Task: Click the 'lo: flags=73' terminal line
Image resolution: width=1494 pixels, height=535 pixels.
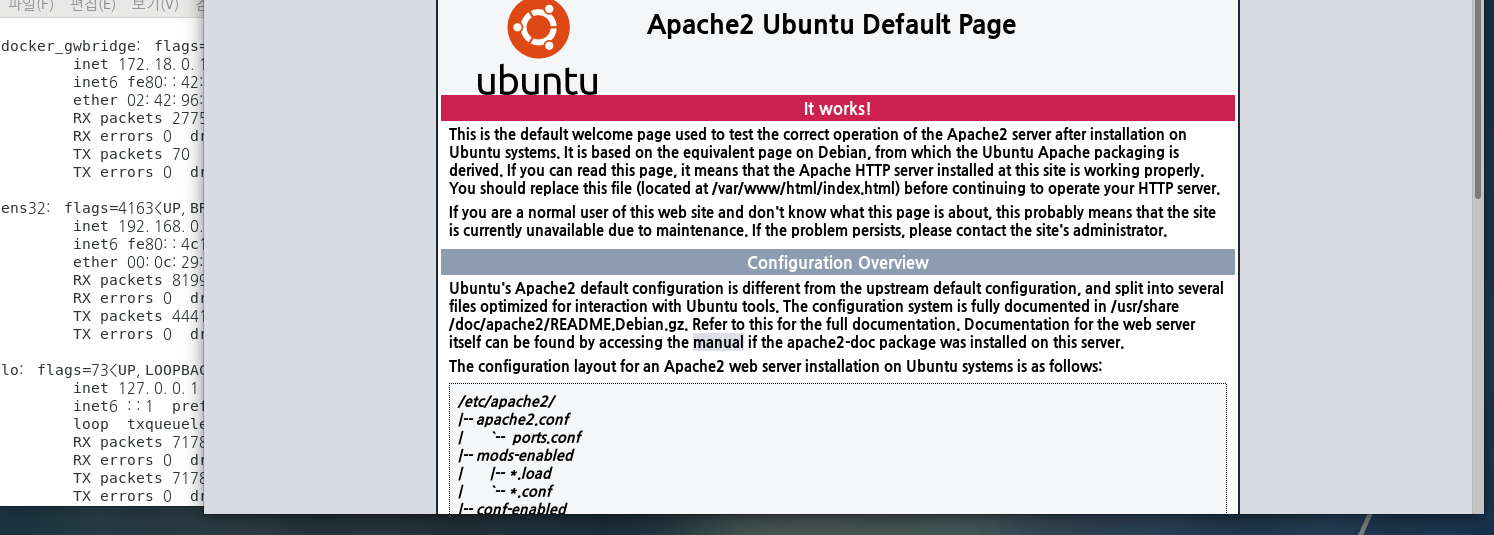Action: pyautogui.click(x=102, y=370)
